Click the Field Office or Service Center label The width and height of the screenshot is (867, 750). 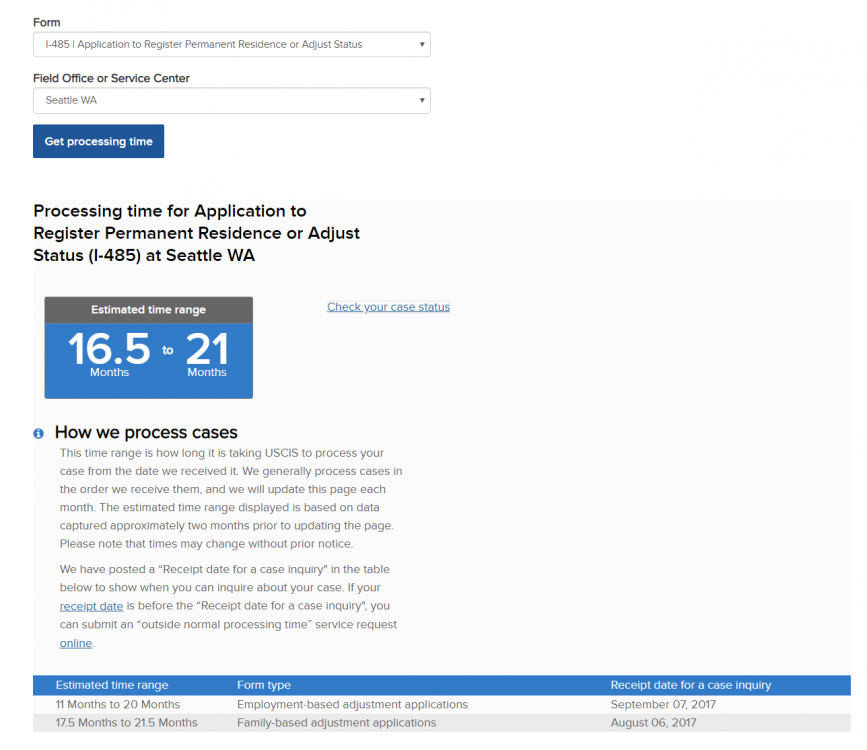[x=111, y=78]
